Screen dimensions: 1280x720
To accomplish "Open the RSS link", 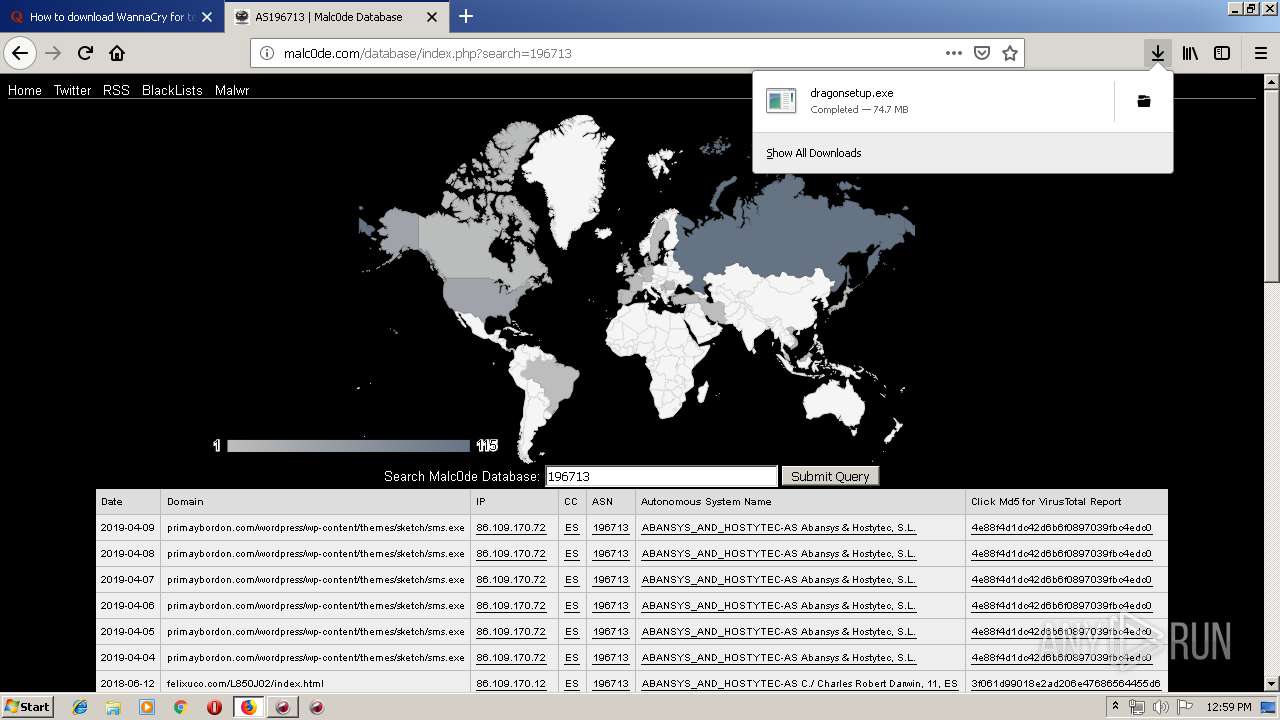I will tap(116, 90).
